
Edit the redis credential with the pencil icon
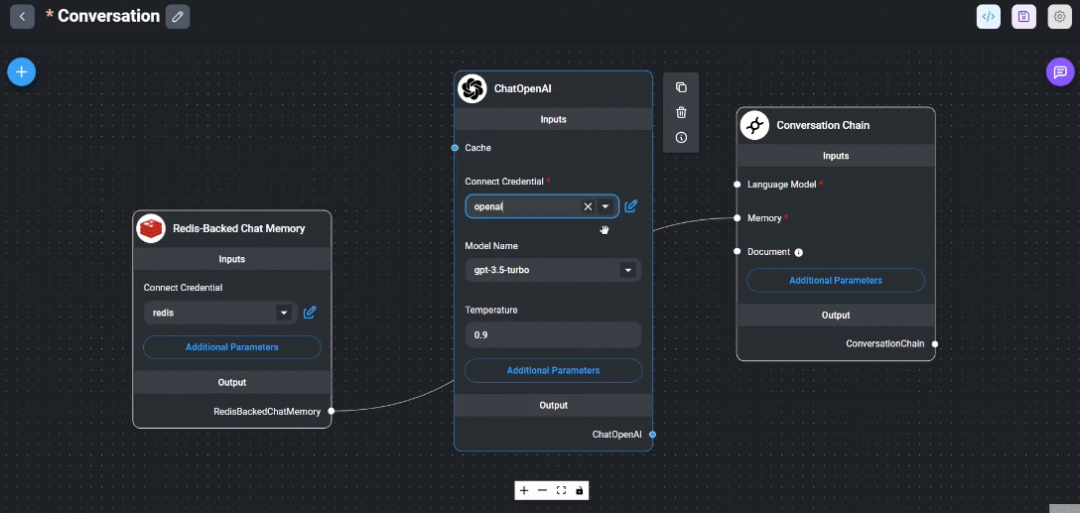click(309, 313)
